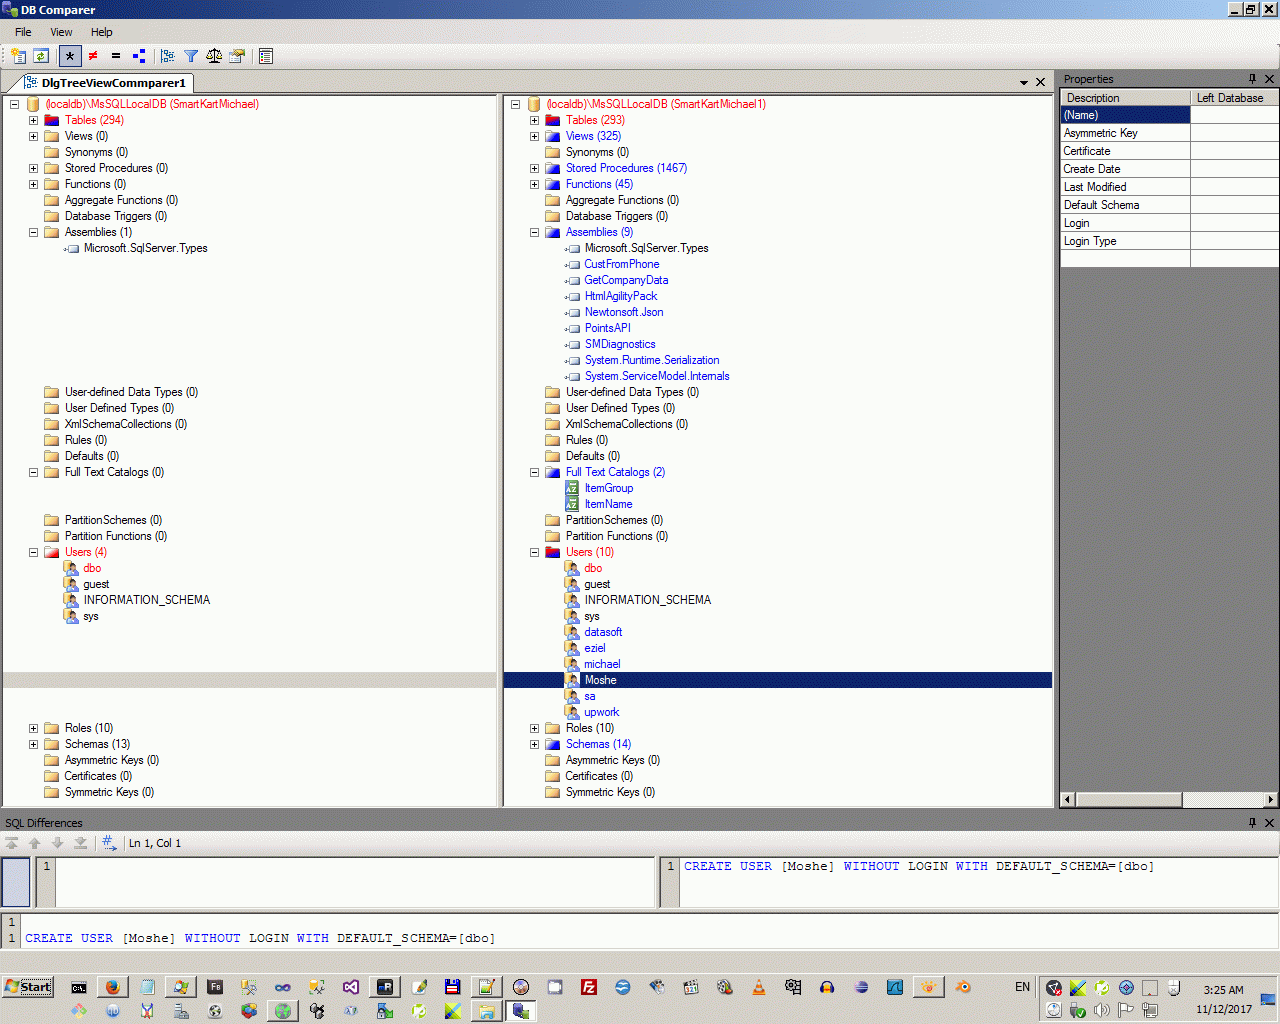Select the michael user in right tree
The width and height of the screenshot is (1280, 1024).
pos(602,664)
